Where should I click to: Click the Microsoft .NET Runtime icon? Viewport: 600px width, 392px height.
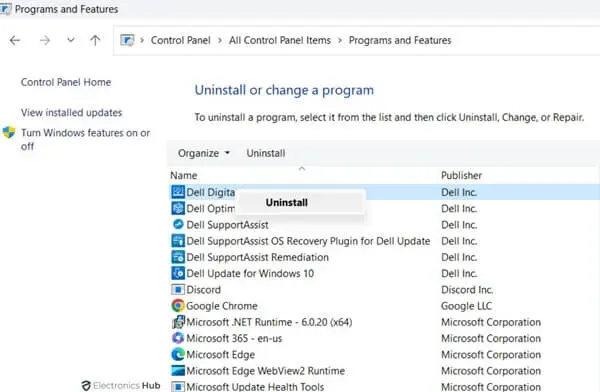tap(178, 322)
